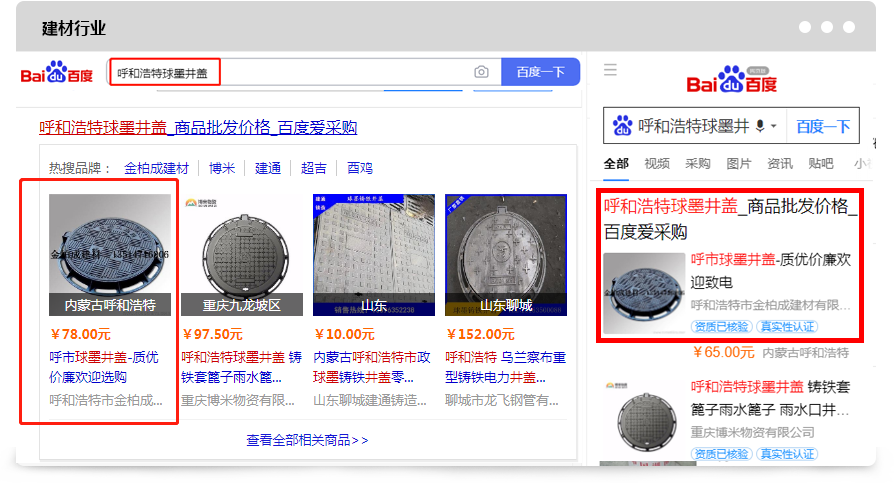Screen dimensions: 894x483
Task: Switch to the 视频 tab
Action: [657, 163]
